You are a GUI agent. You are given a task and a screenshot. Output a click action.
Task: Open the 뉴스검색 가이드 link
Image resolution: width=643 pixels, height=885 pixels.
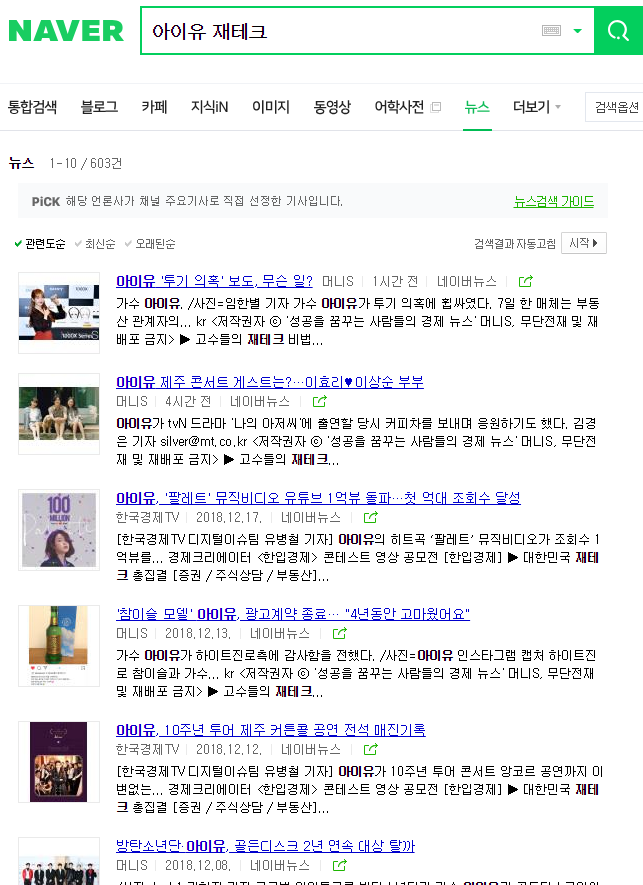click(x=553, y=201)
